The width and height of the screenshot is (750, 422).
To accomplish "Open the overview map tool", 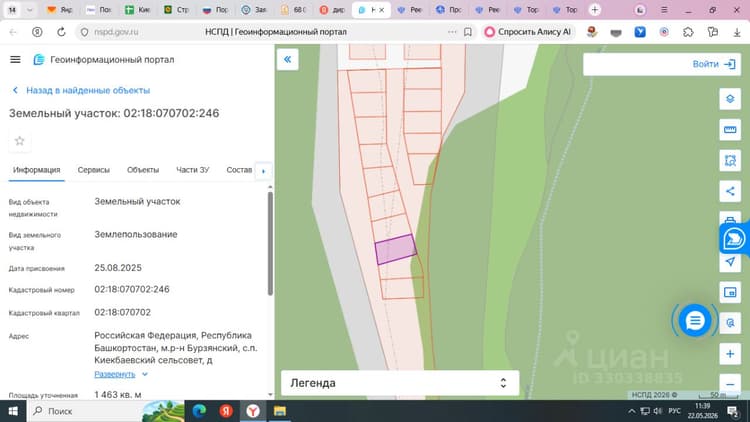I will click(x=730, y=292).
